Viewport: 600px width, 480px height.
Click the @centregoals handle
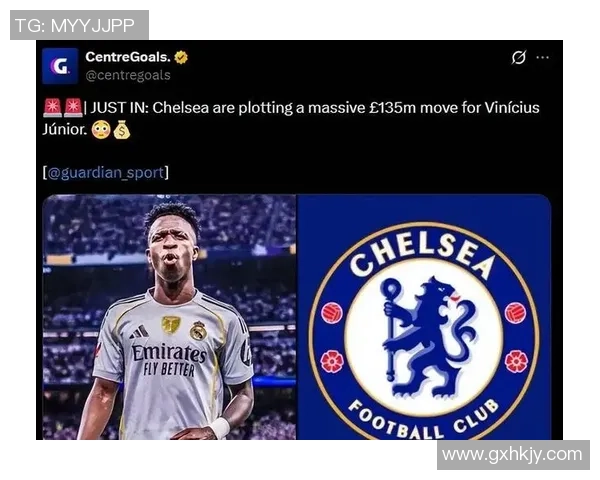pyautogui.click(x=128, y=75)
